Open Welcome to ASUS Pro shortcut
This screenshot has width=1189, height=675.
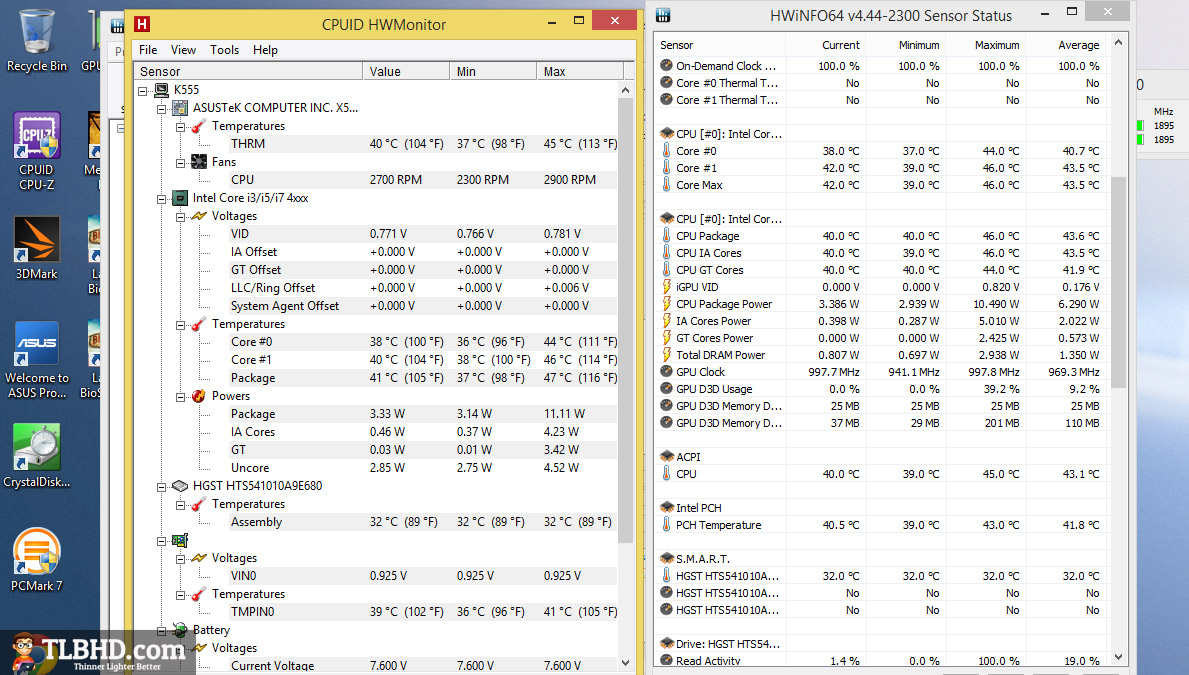click(x=36, y=359)
